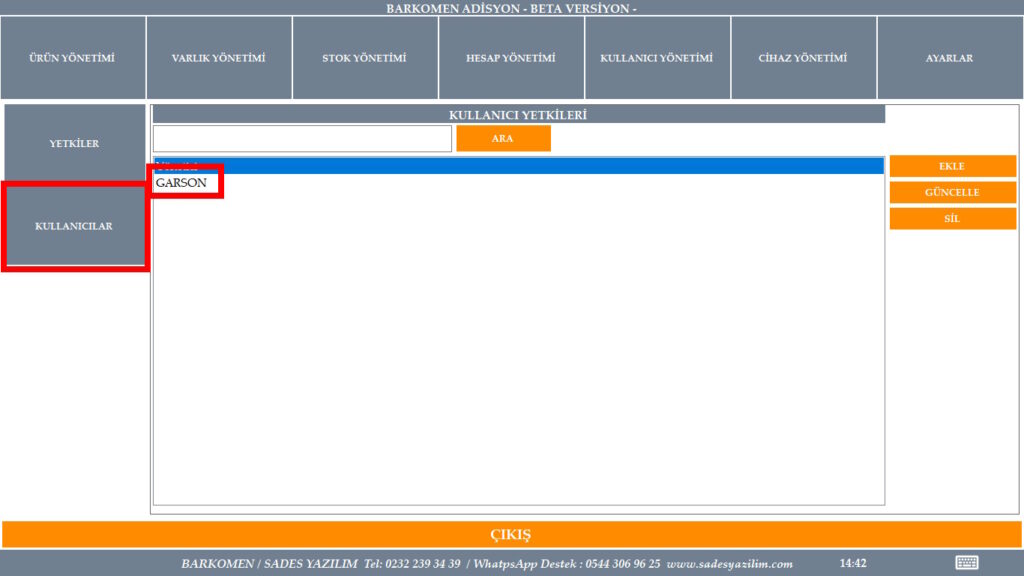Select the GARSON row in list
The width and height of the screenshot is (1024, 576).
(519, 183)
